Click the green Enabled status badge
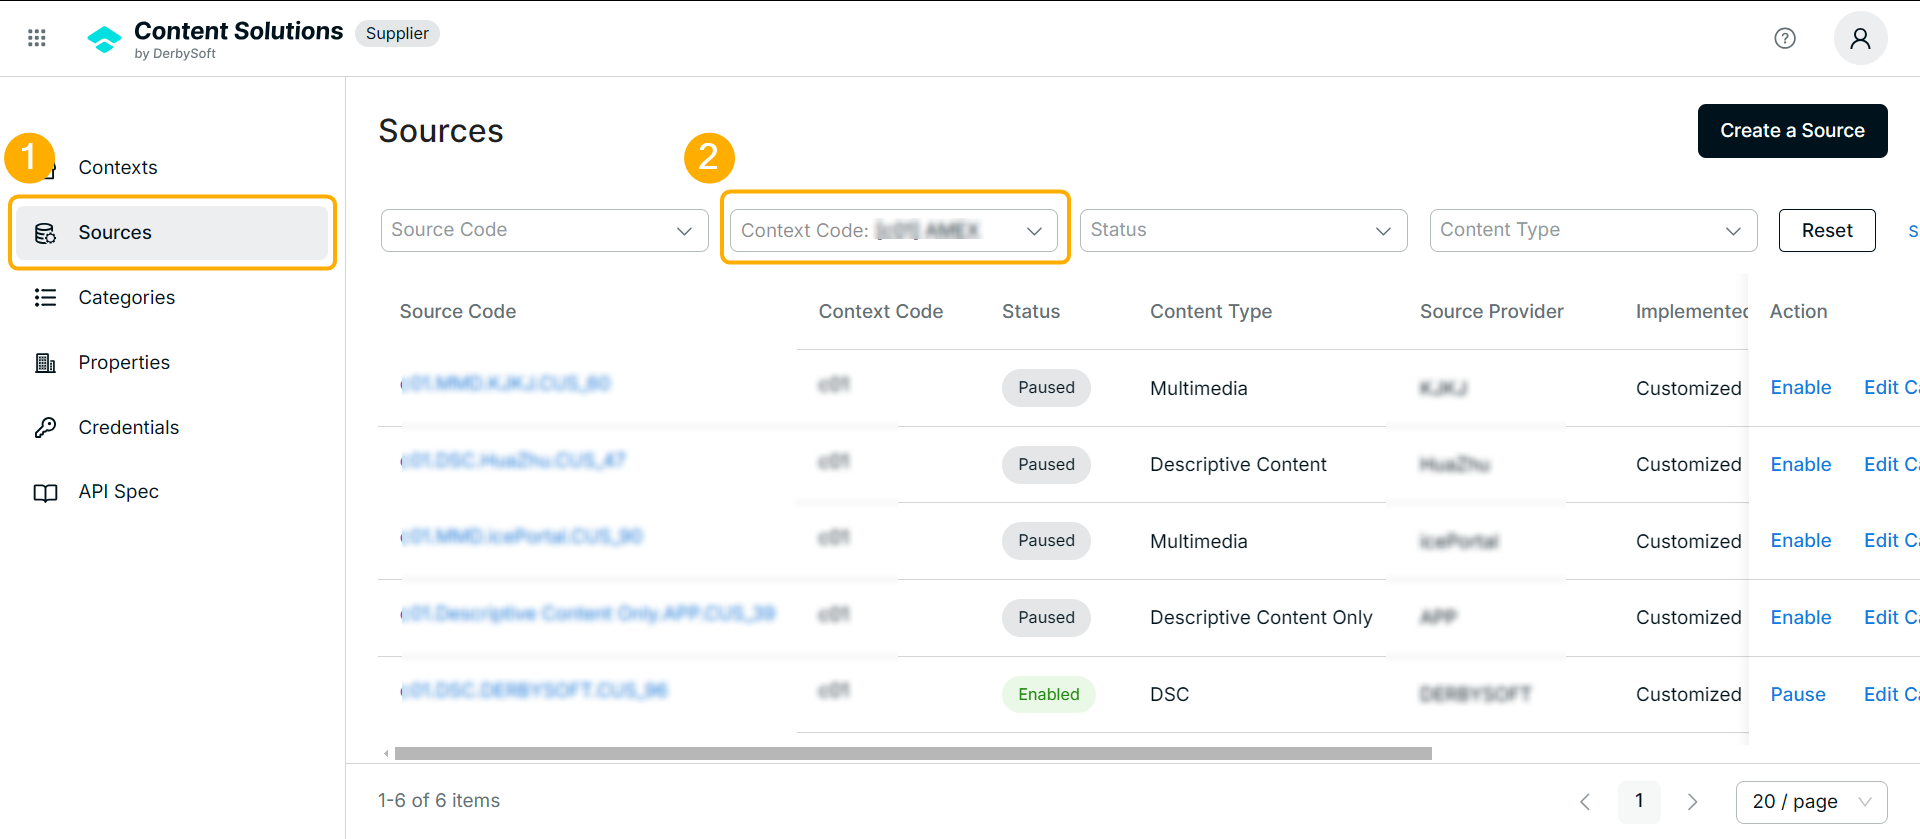 coord(1048,694)
